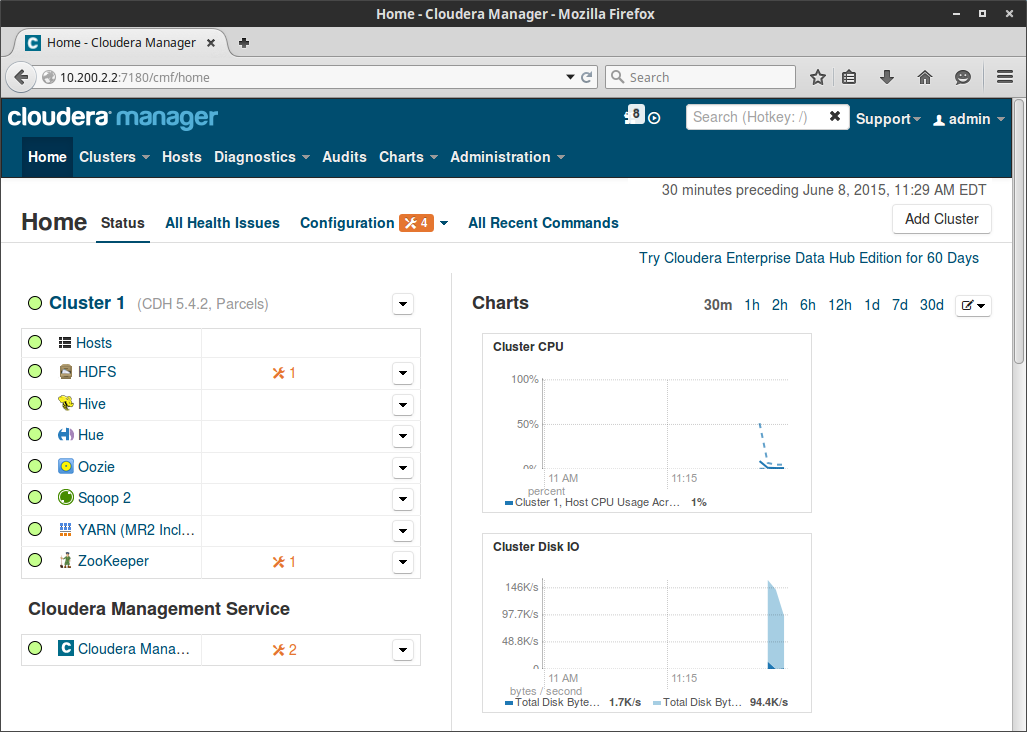This screenshot has height=732, width=1027.
Task: Open the admin user menu
Action: coord(969,119)
